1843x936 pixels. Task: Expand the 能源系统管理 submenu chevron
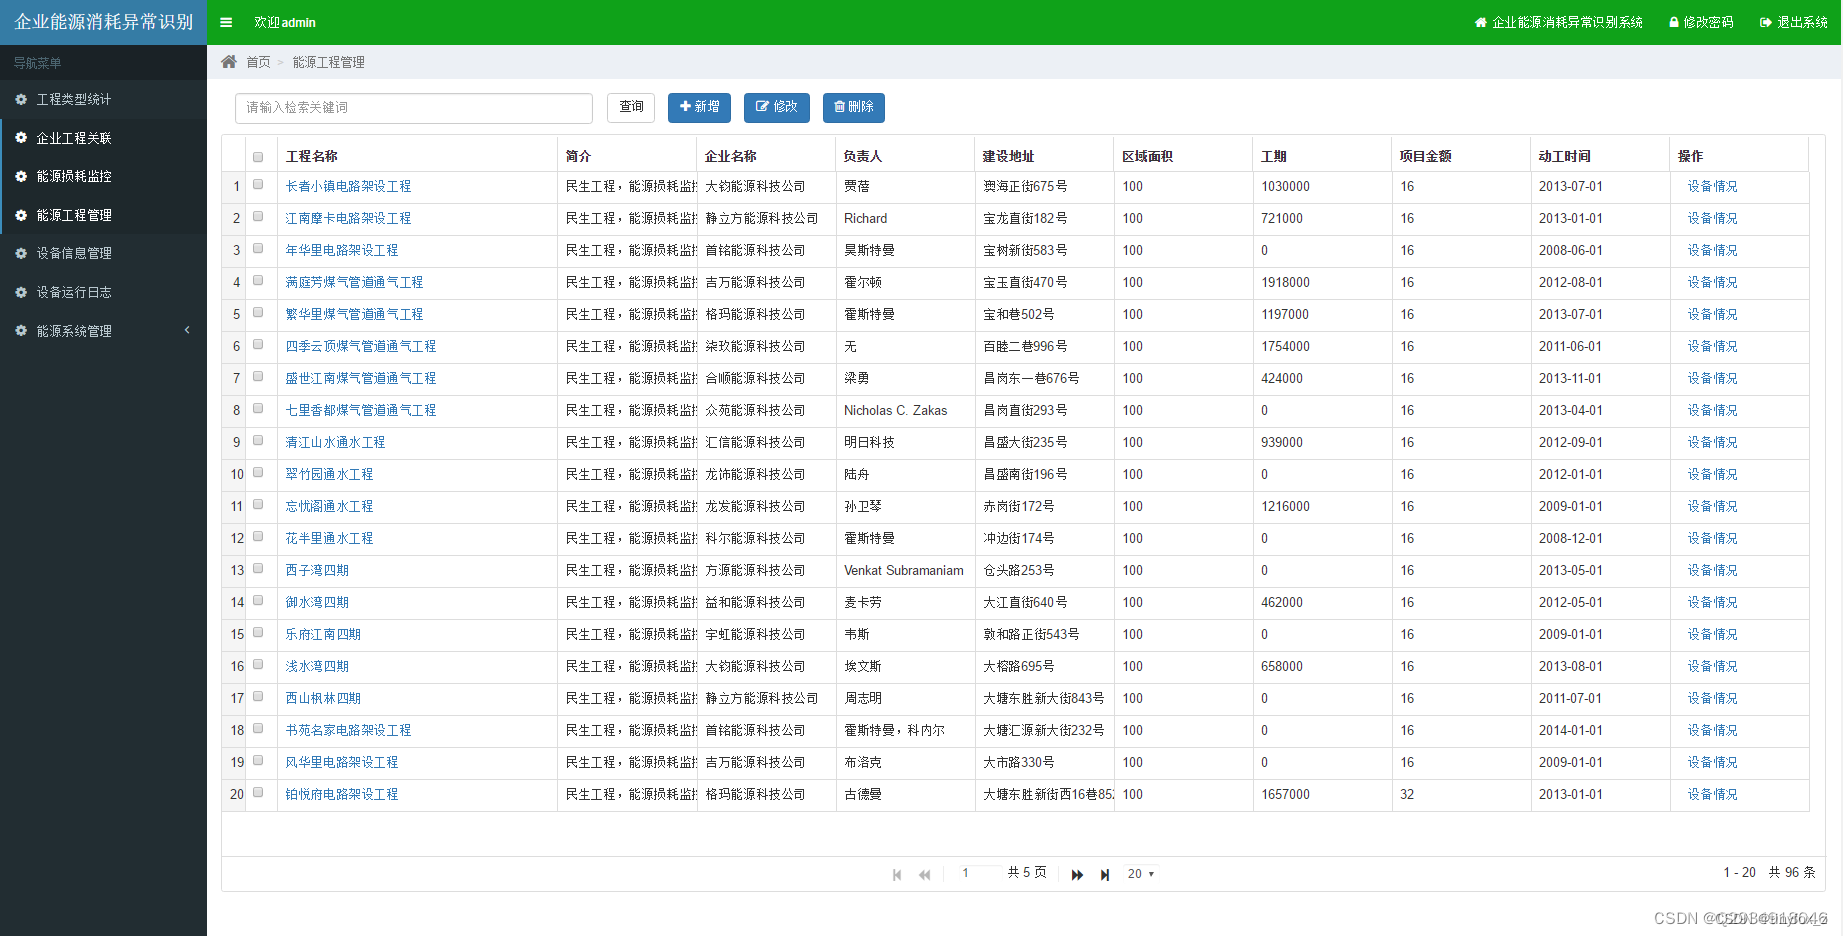click(x=187, y=330)
